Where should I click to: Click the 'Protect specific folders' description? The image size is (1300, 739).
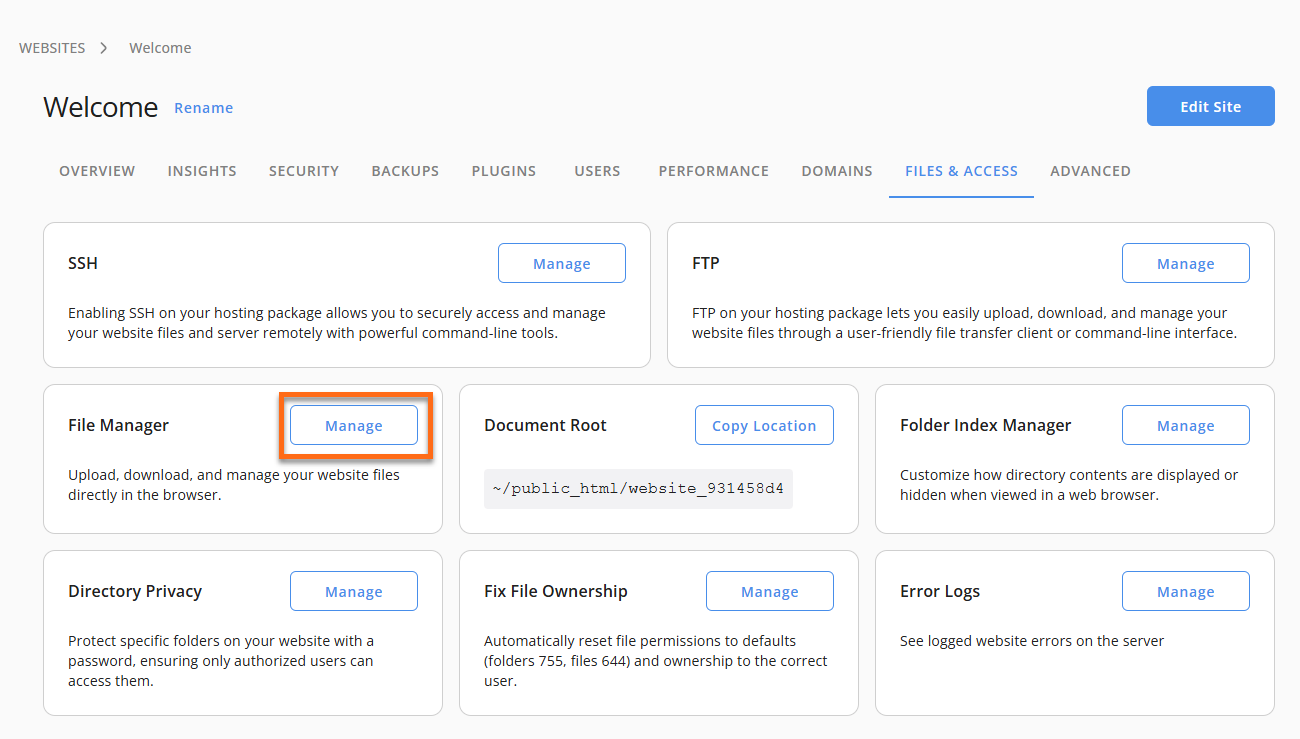(x=221, y=661)
